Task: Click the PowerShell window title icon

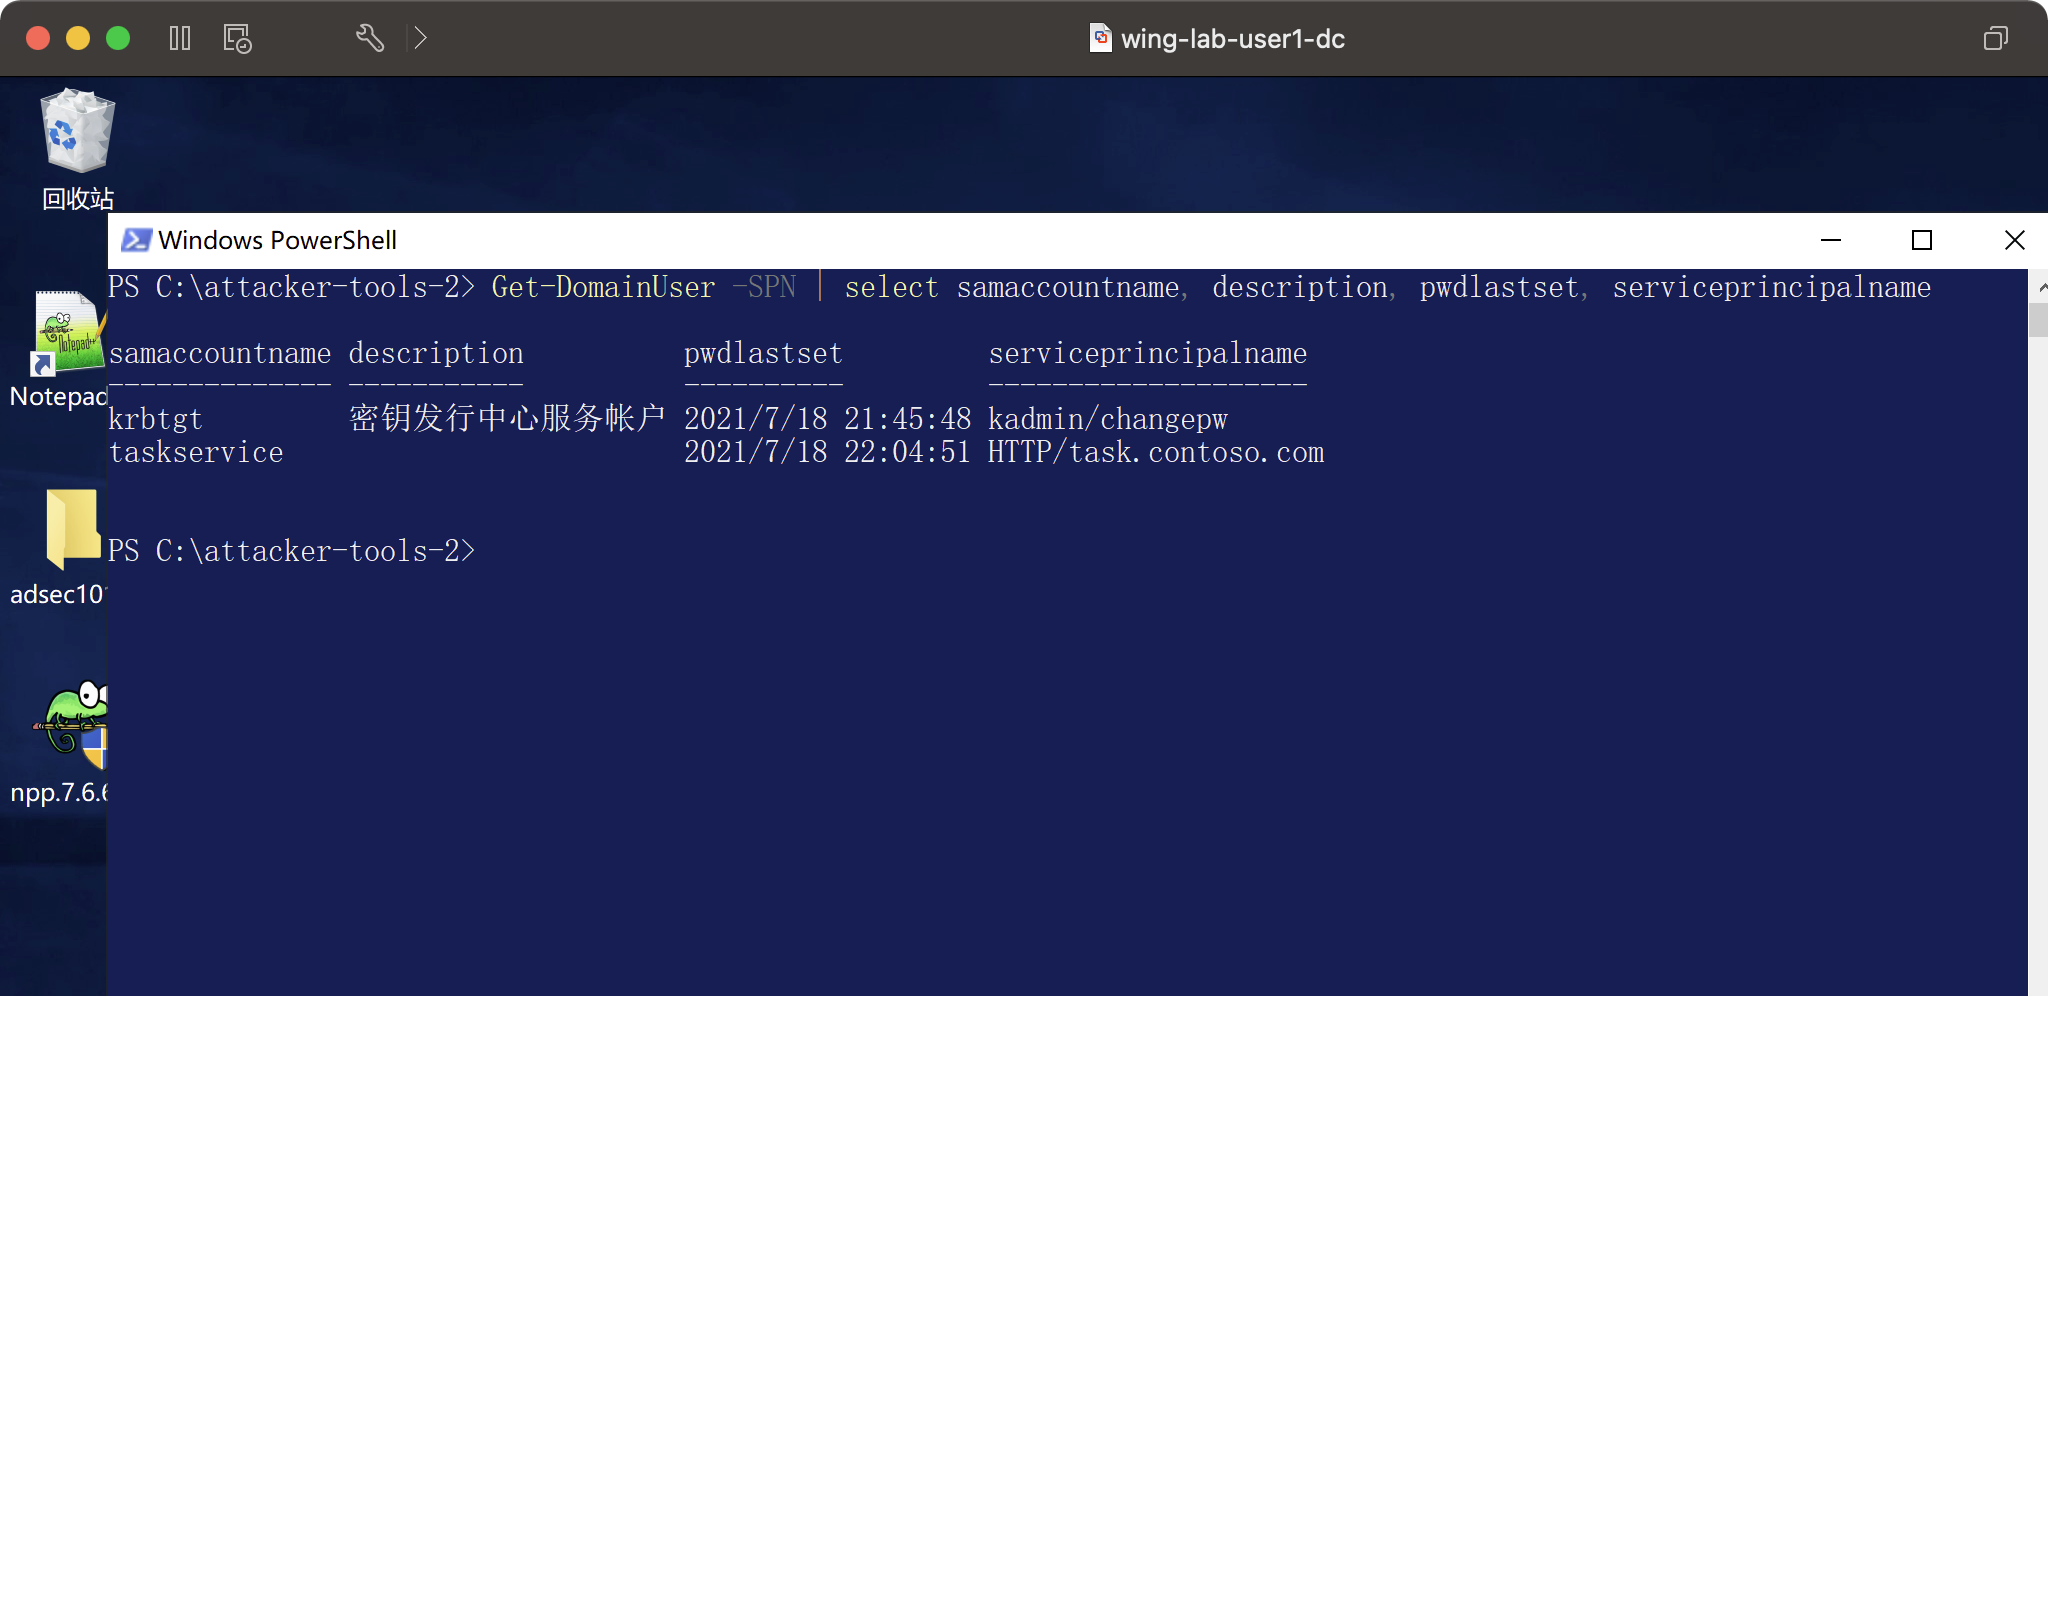Action: (136, 240)
